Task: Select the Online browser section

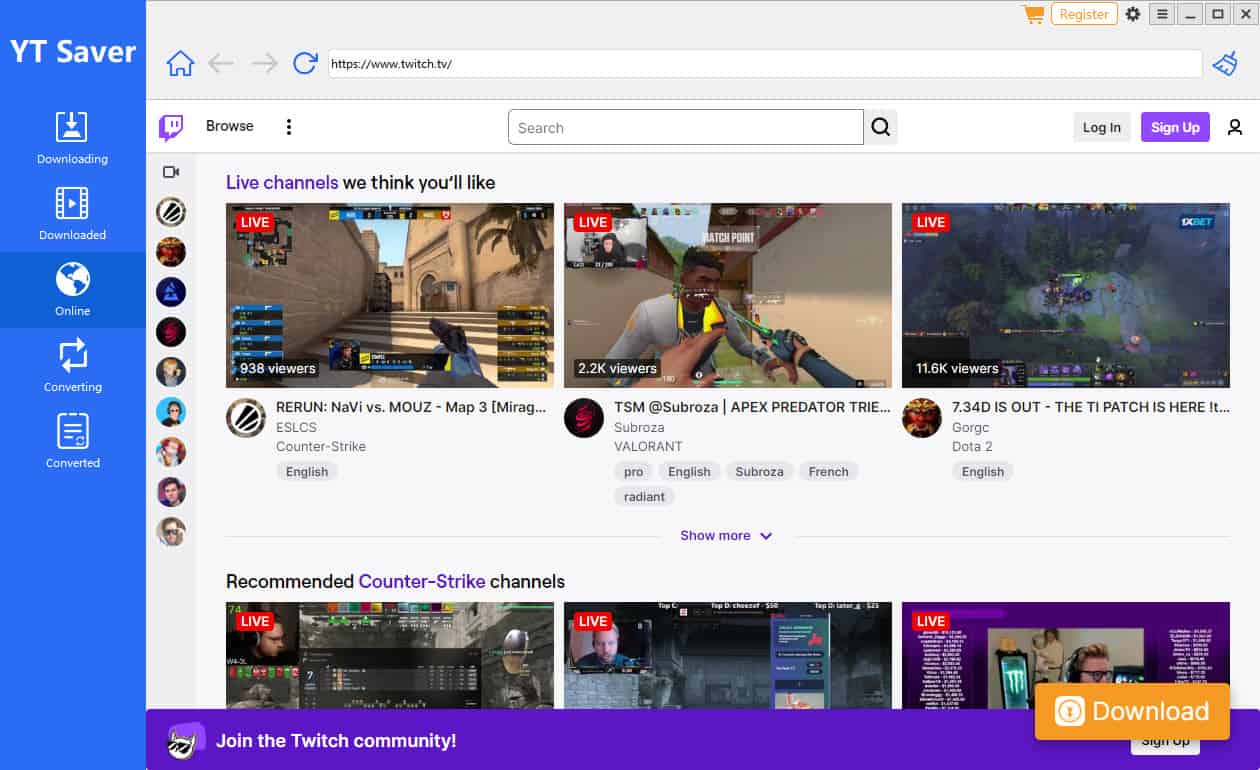Action: point(72,290)
